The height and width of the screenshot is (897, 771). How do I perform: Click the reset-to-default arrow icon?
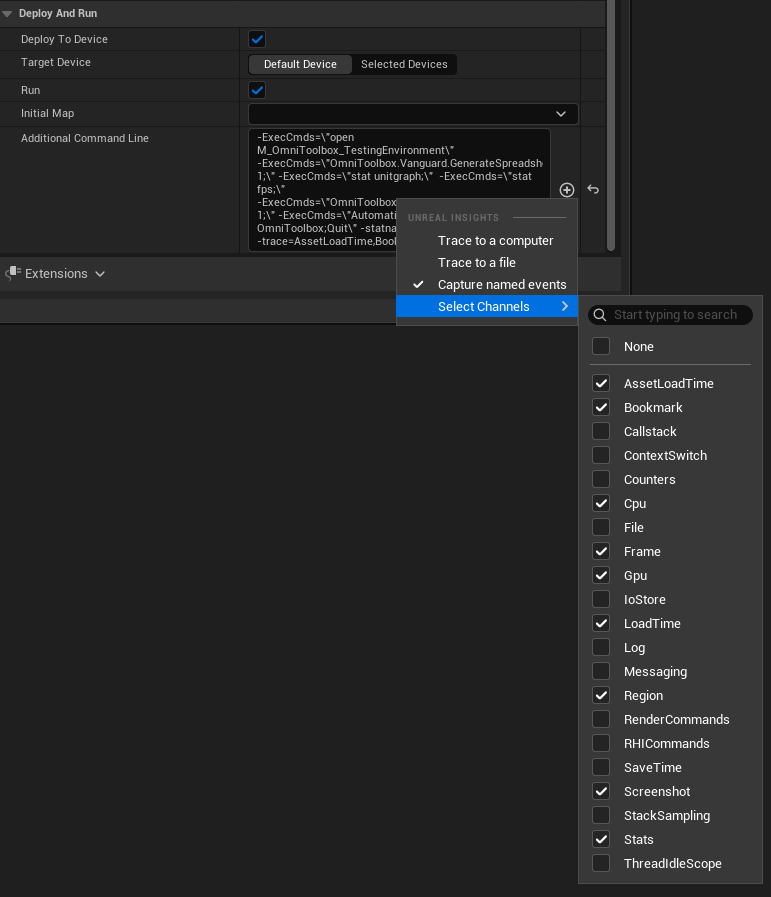click(593, 190)
